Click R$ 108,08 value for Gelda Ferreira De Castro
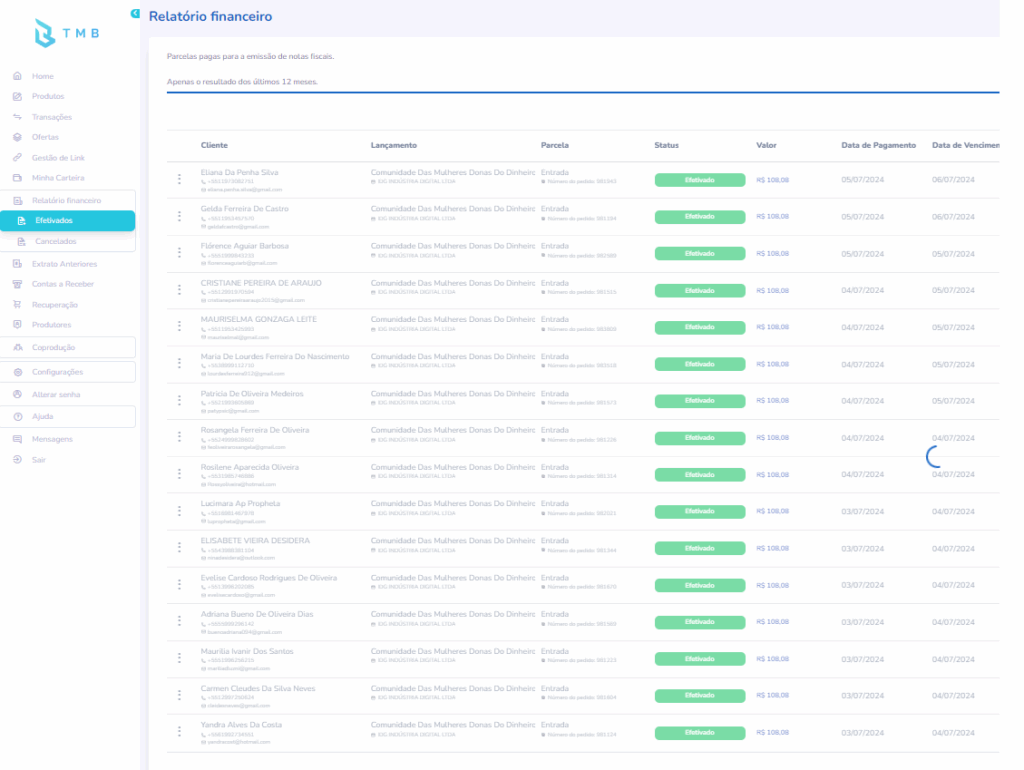 [773, 216]
